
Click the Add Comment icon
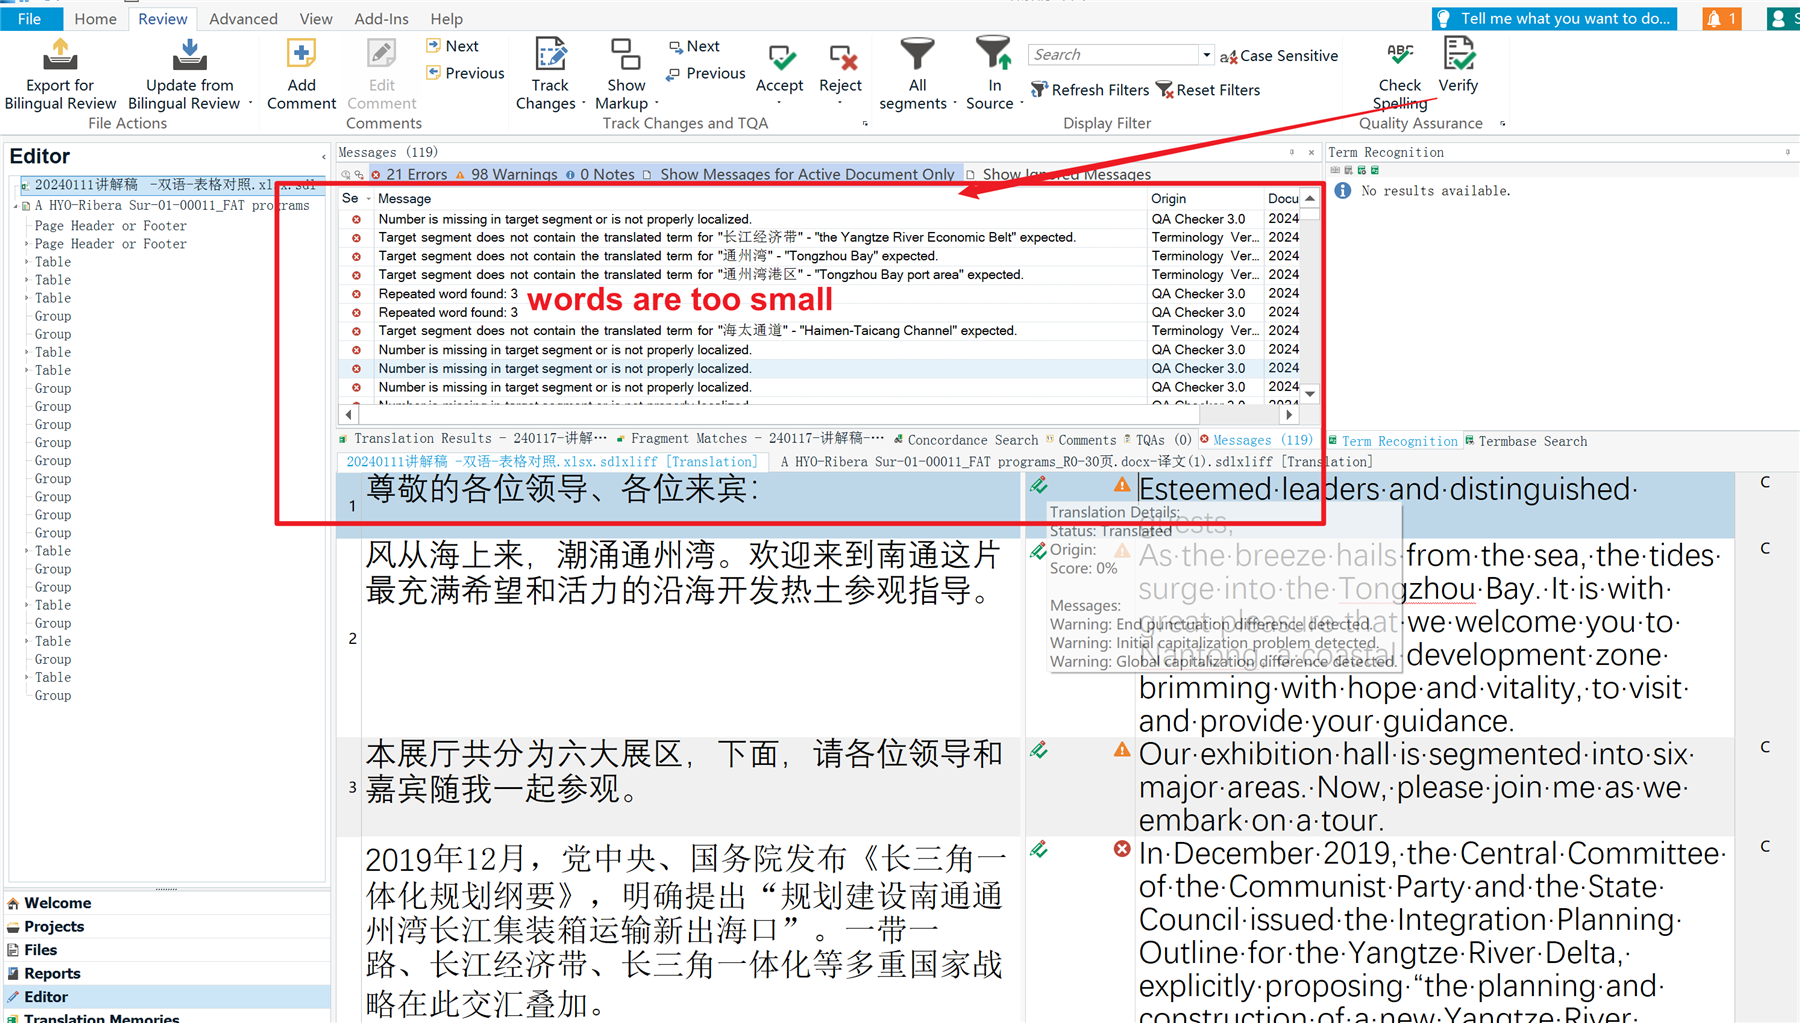click(301, 54)
